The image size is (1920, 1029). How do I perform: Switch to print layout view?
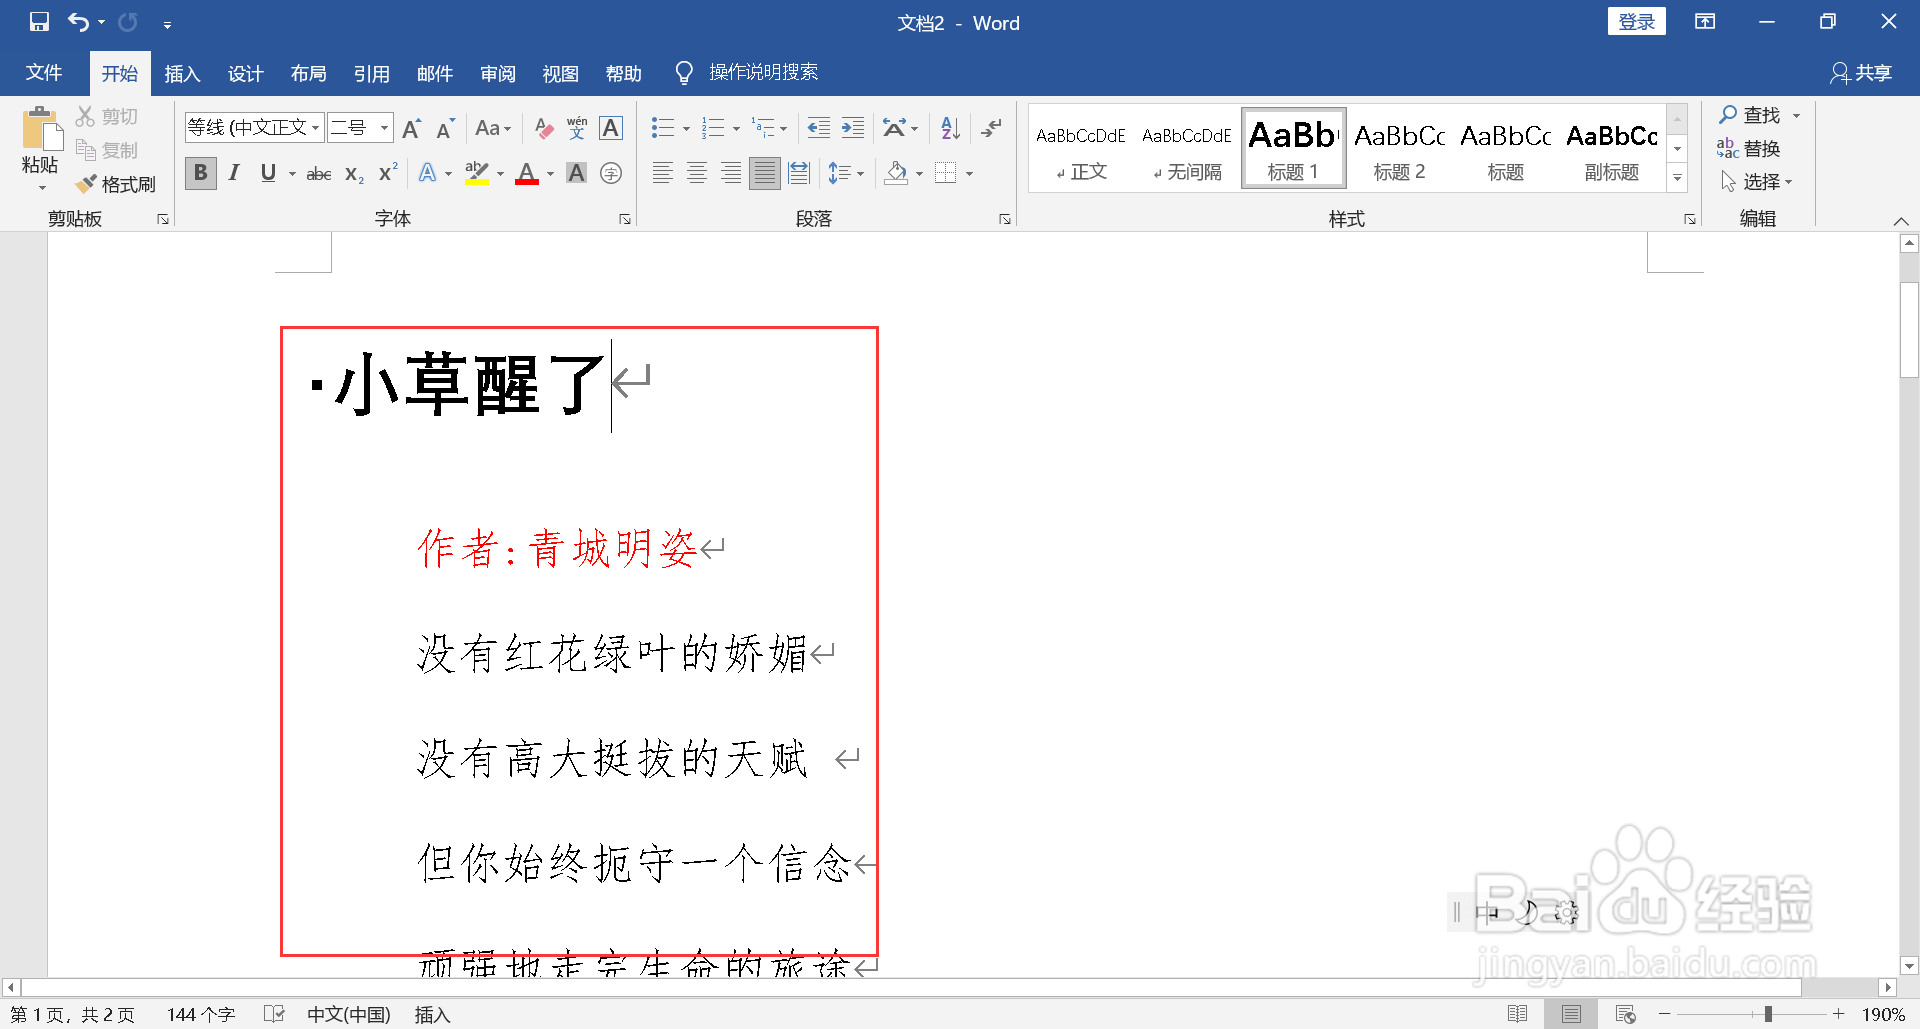tap(1572, 1014)
